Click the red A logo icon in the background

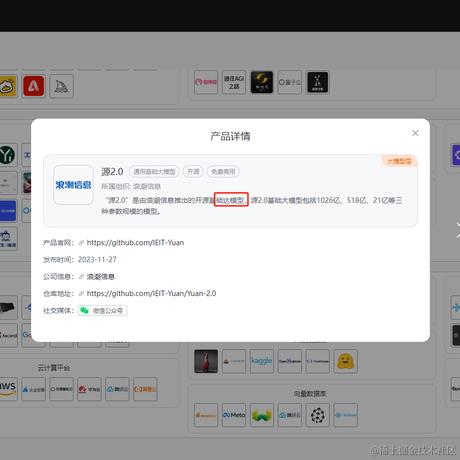34,86
